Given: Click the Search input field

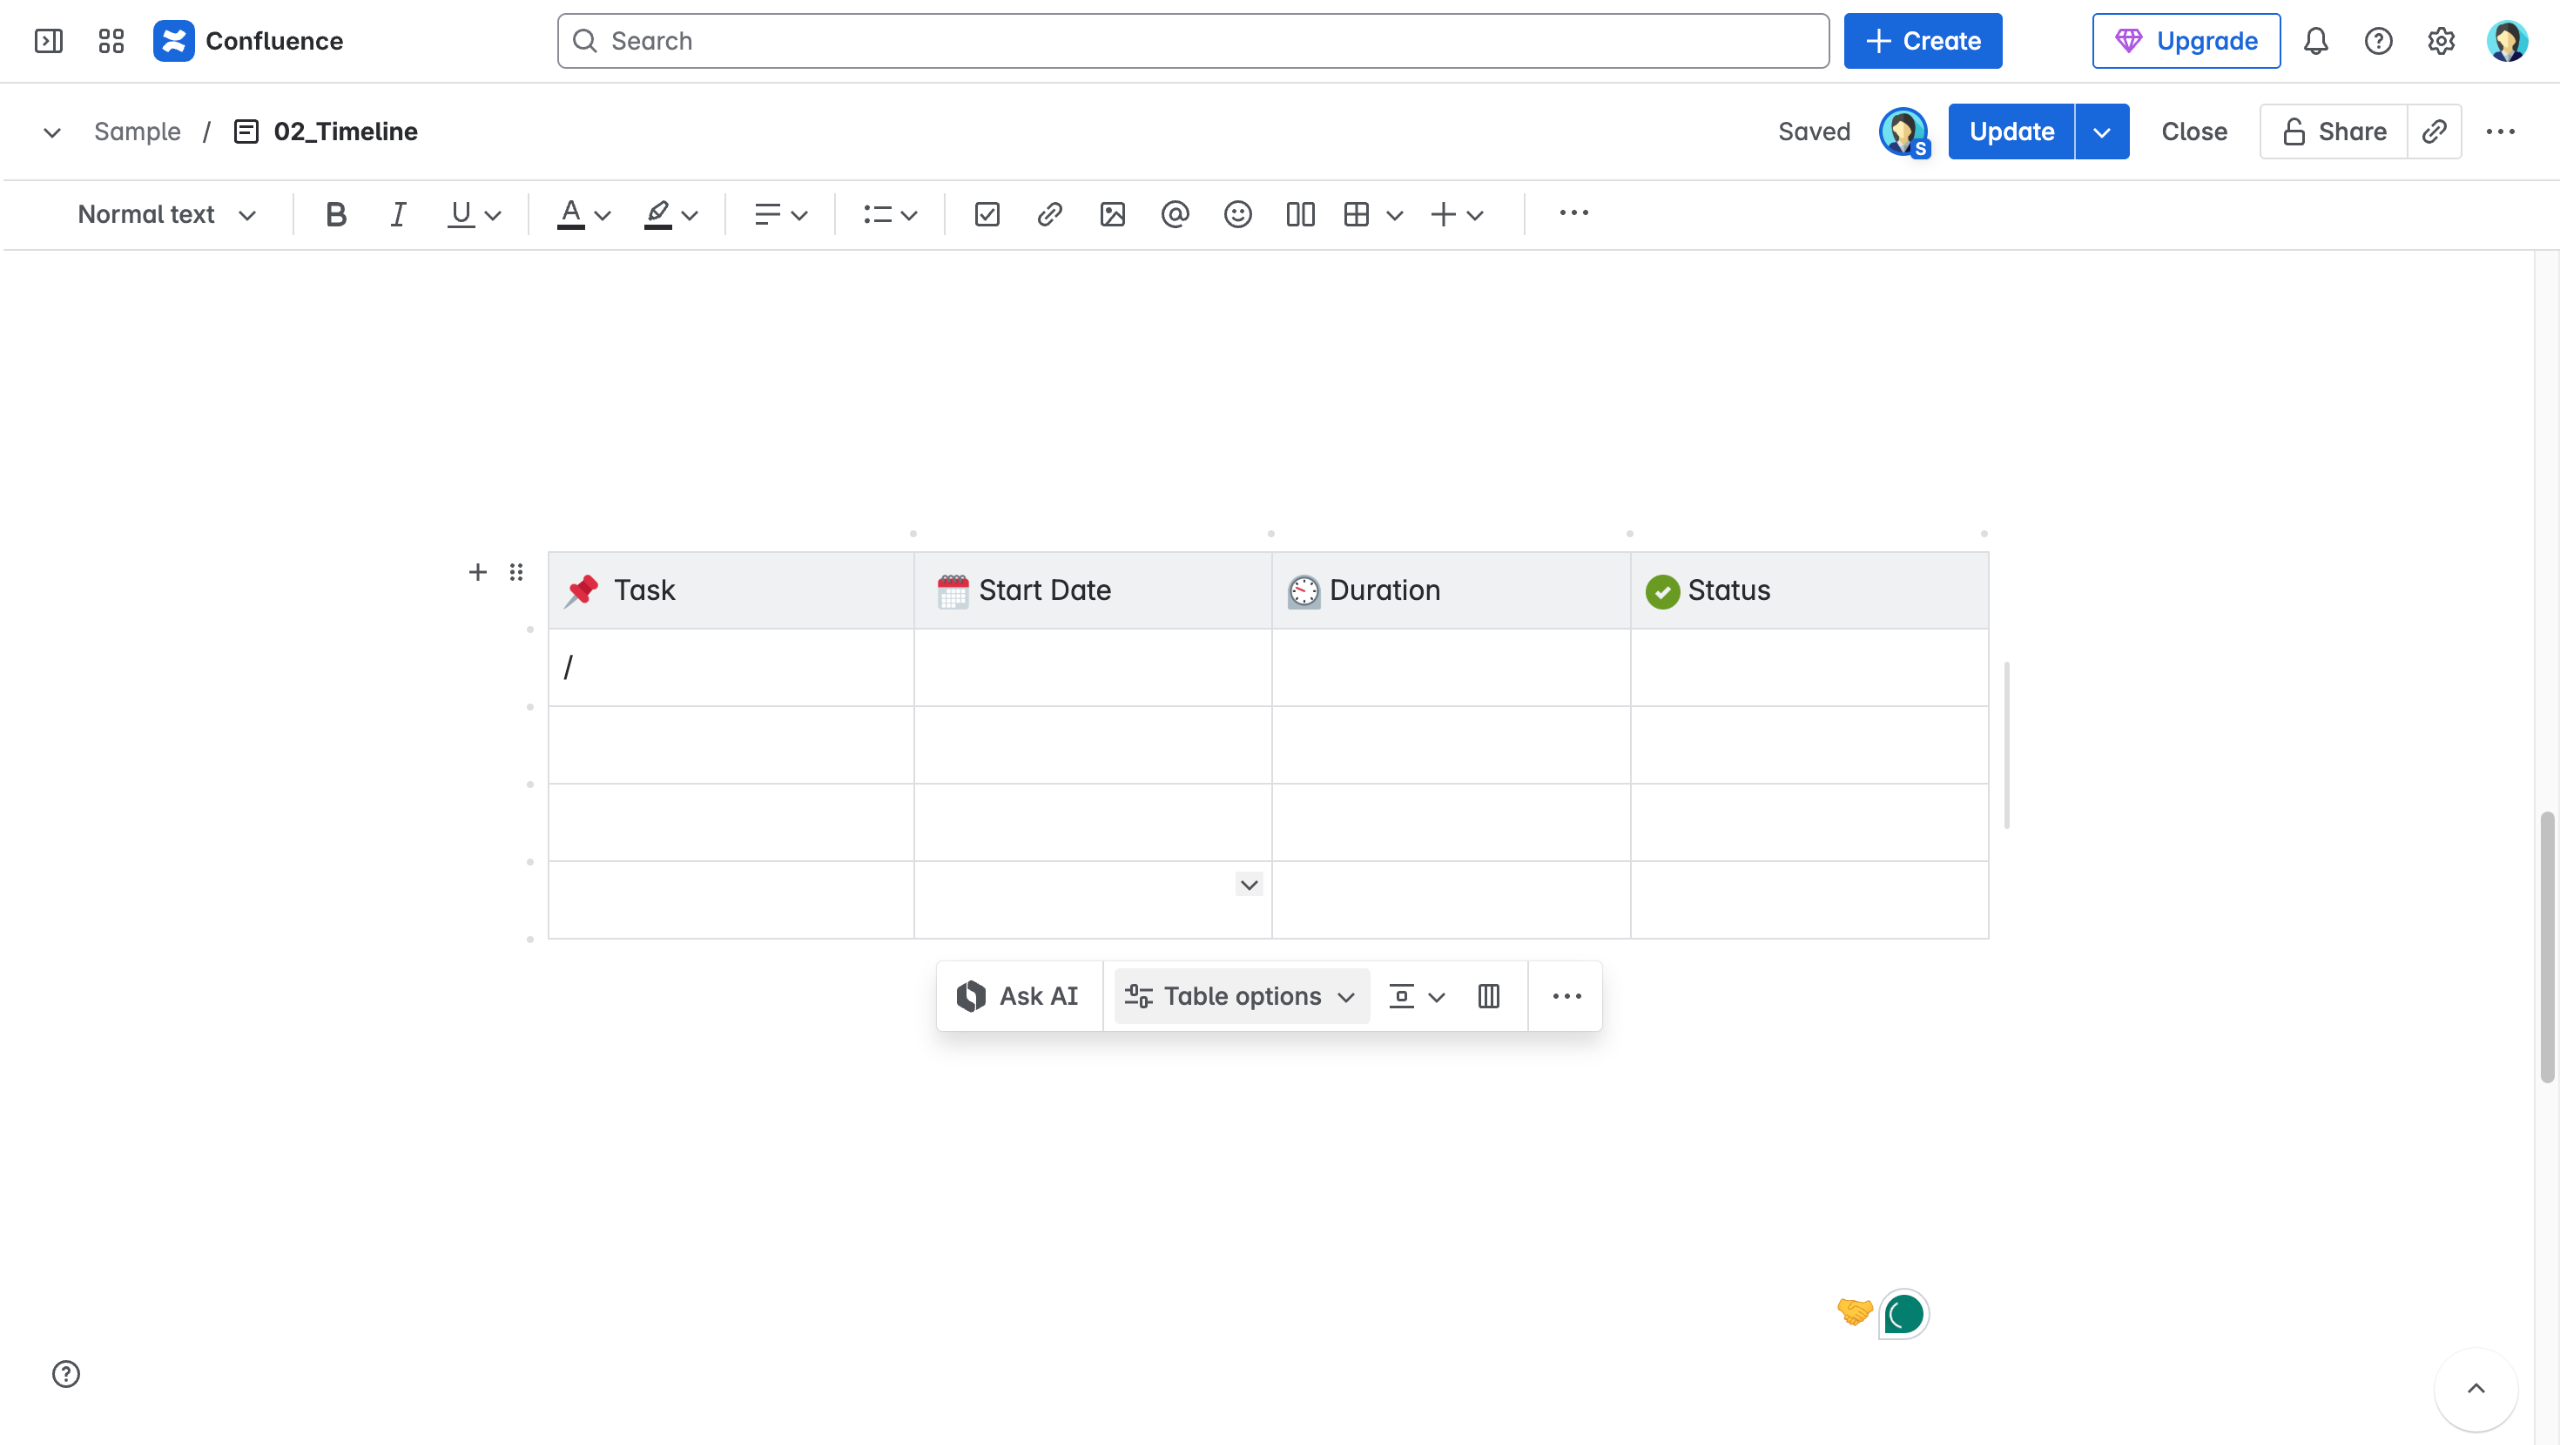Looking at the screenshot, I should pos(1193,41).
